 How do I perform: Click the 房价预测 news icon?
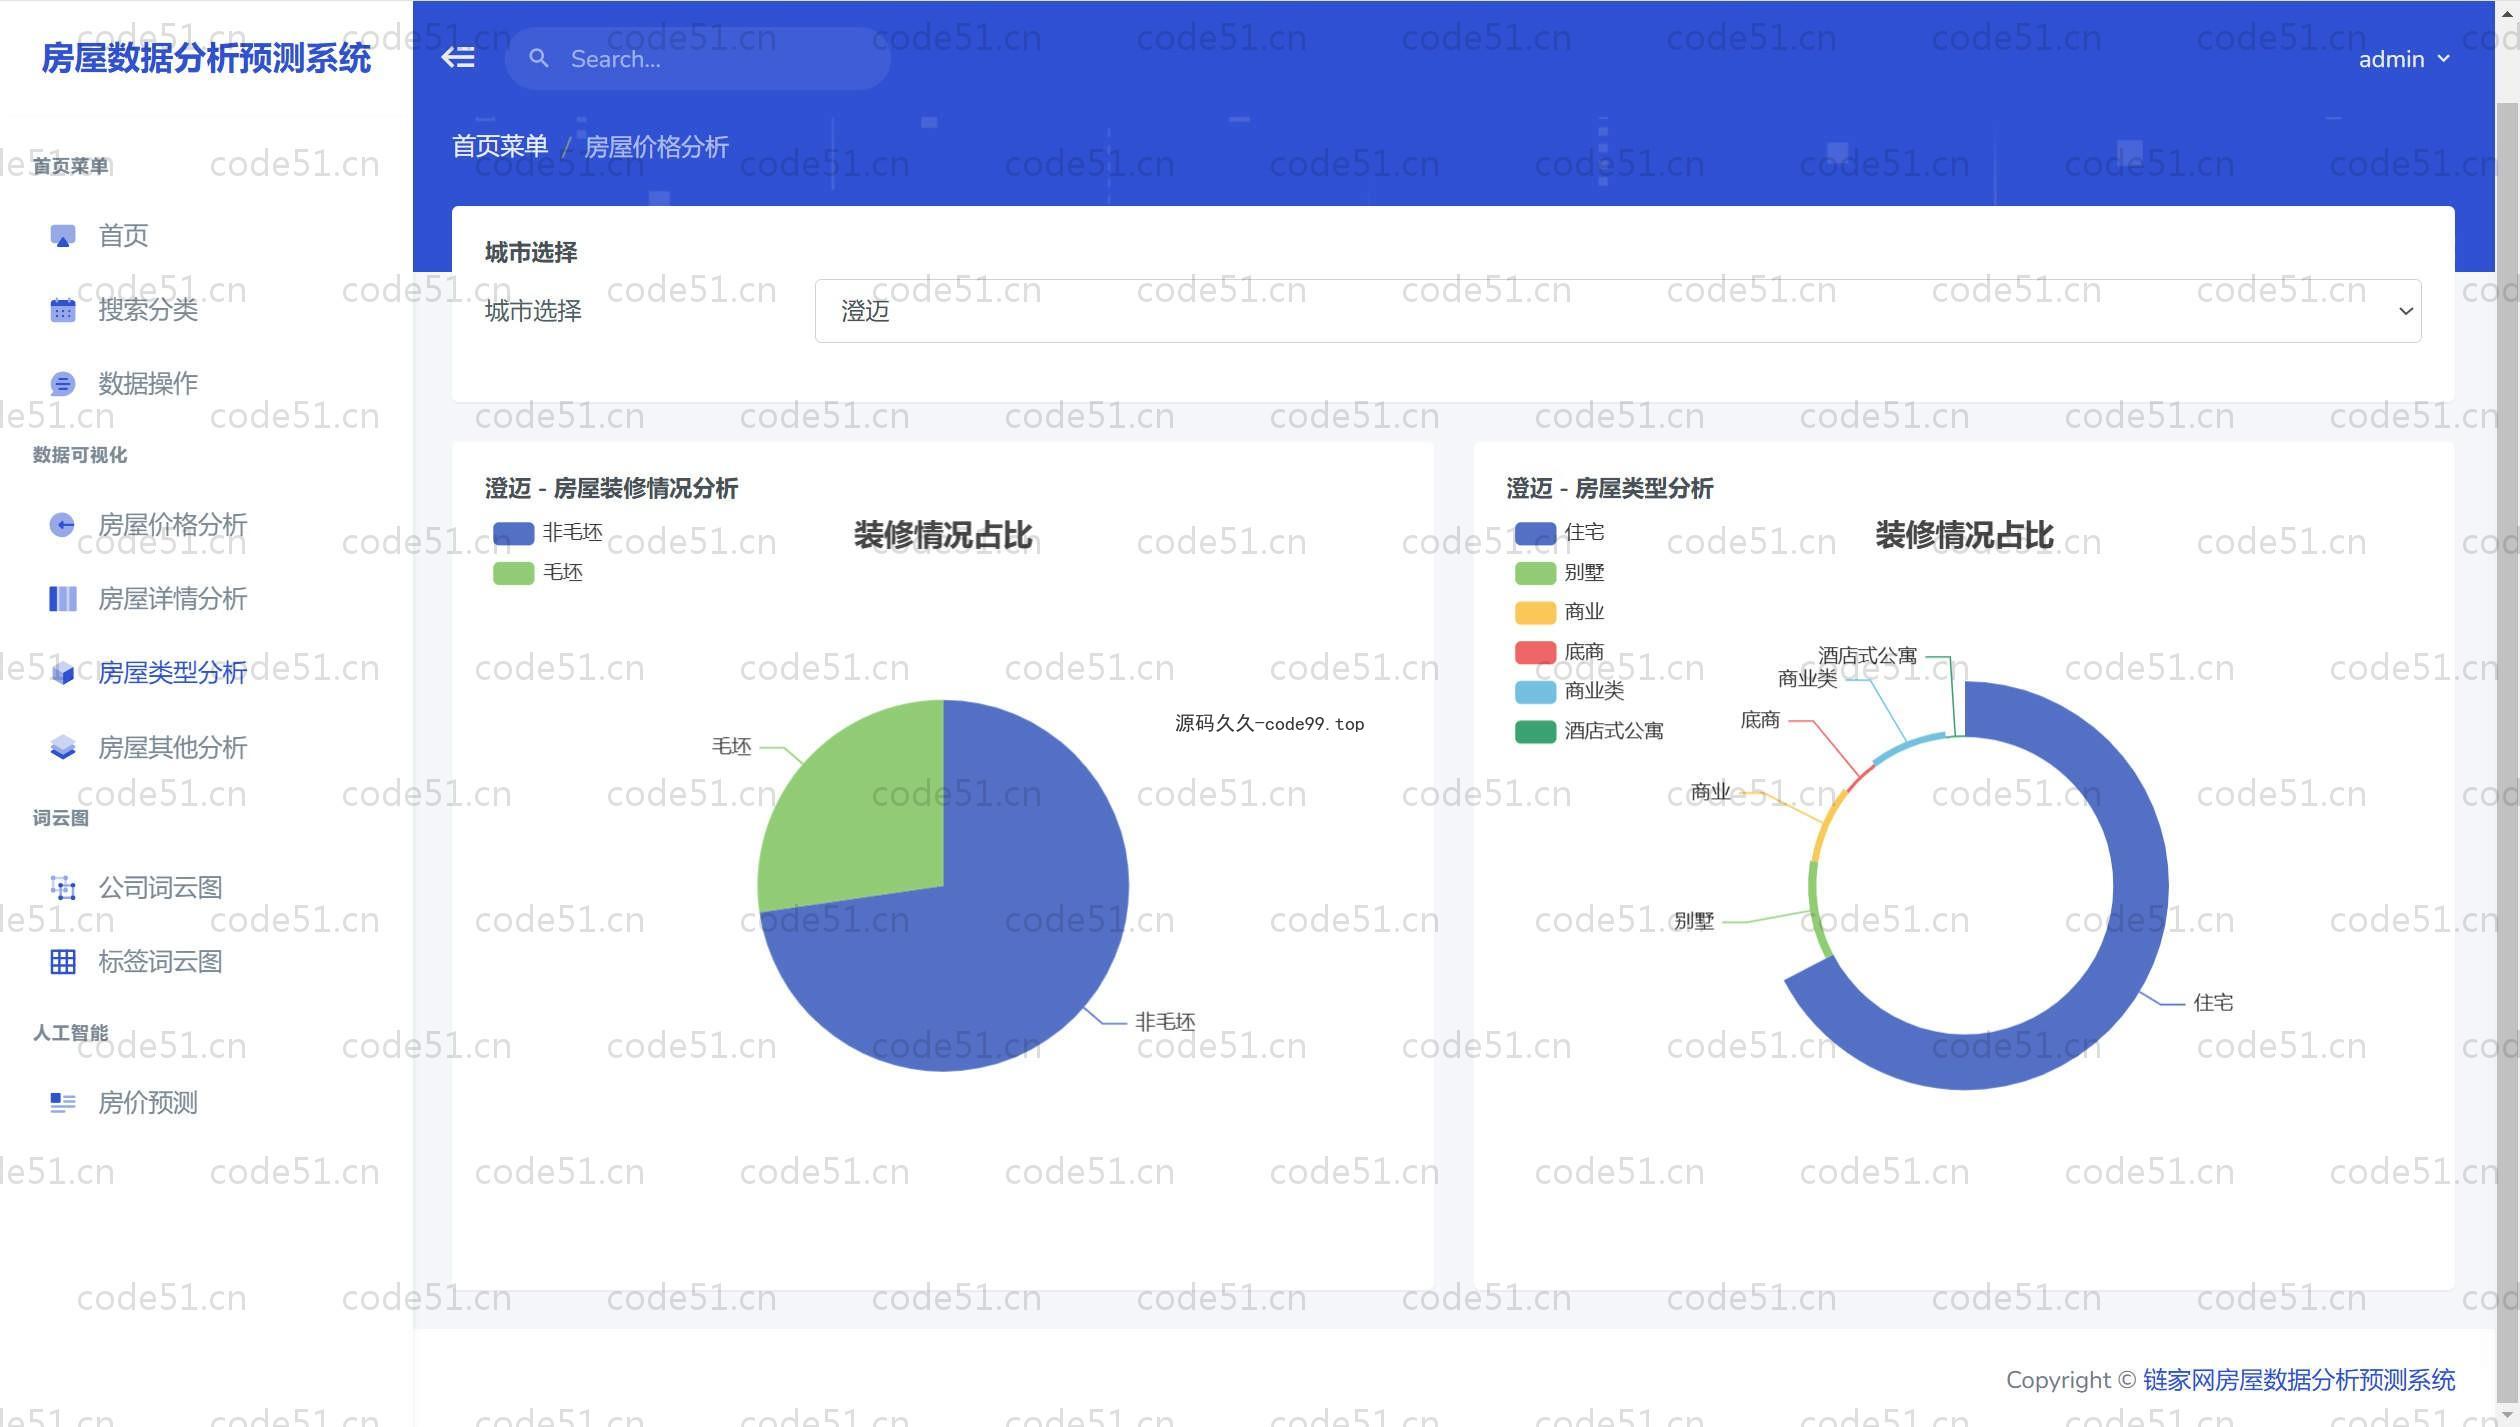63,1103
